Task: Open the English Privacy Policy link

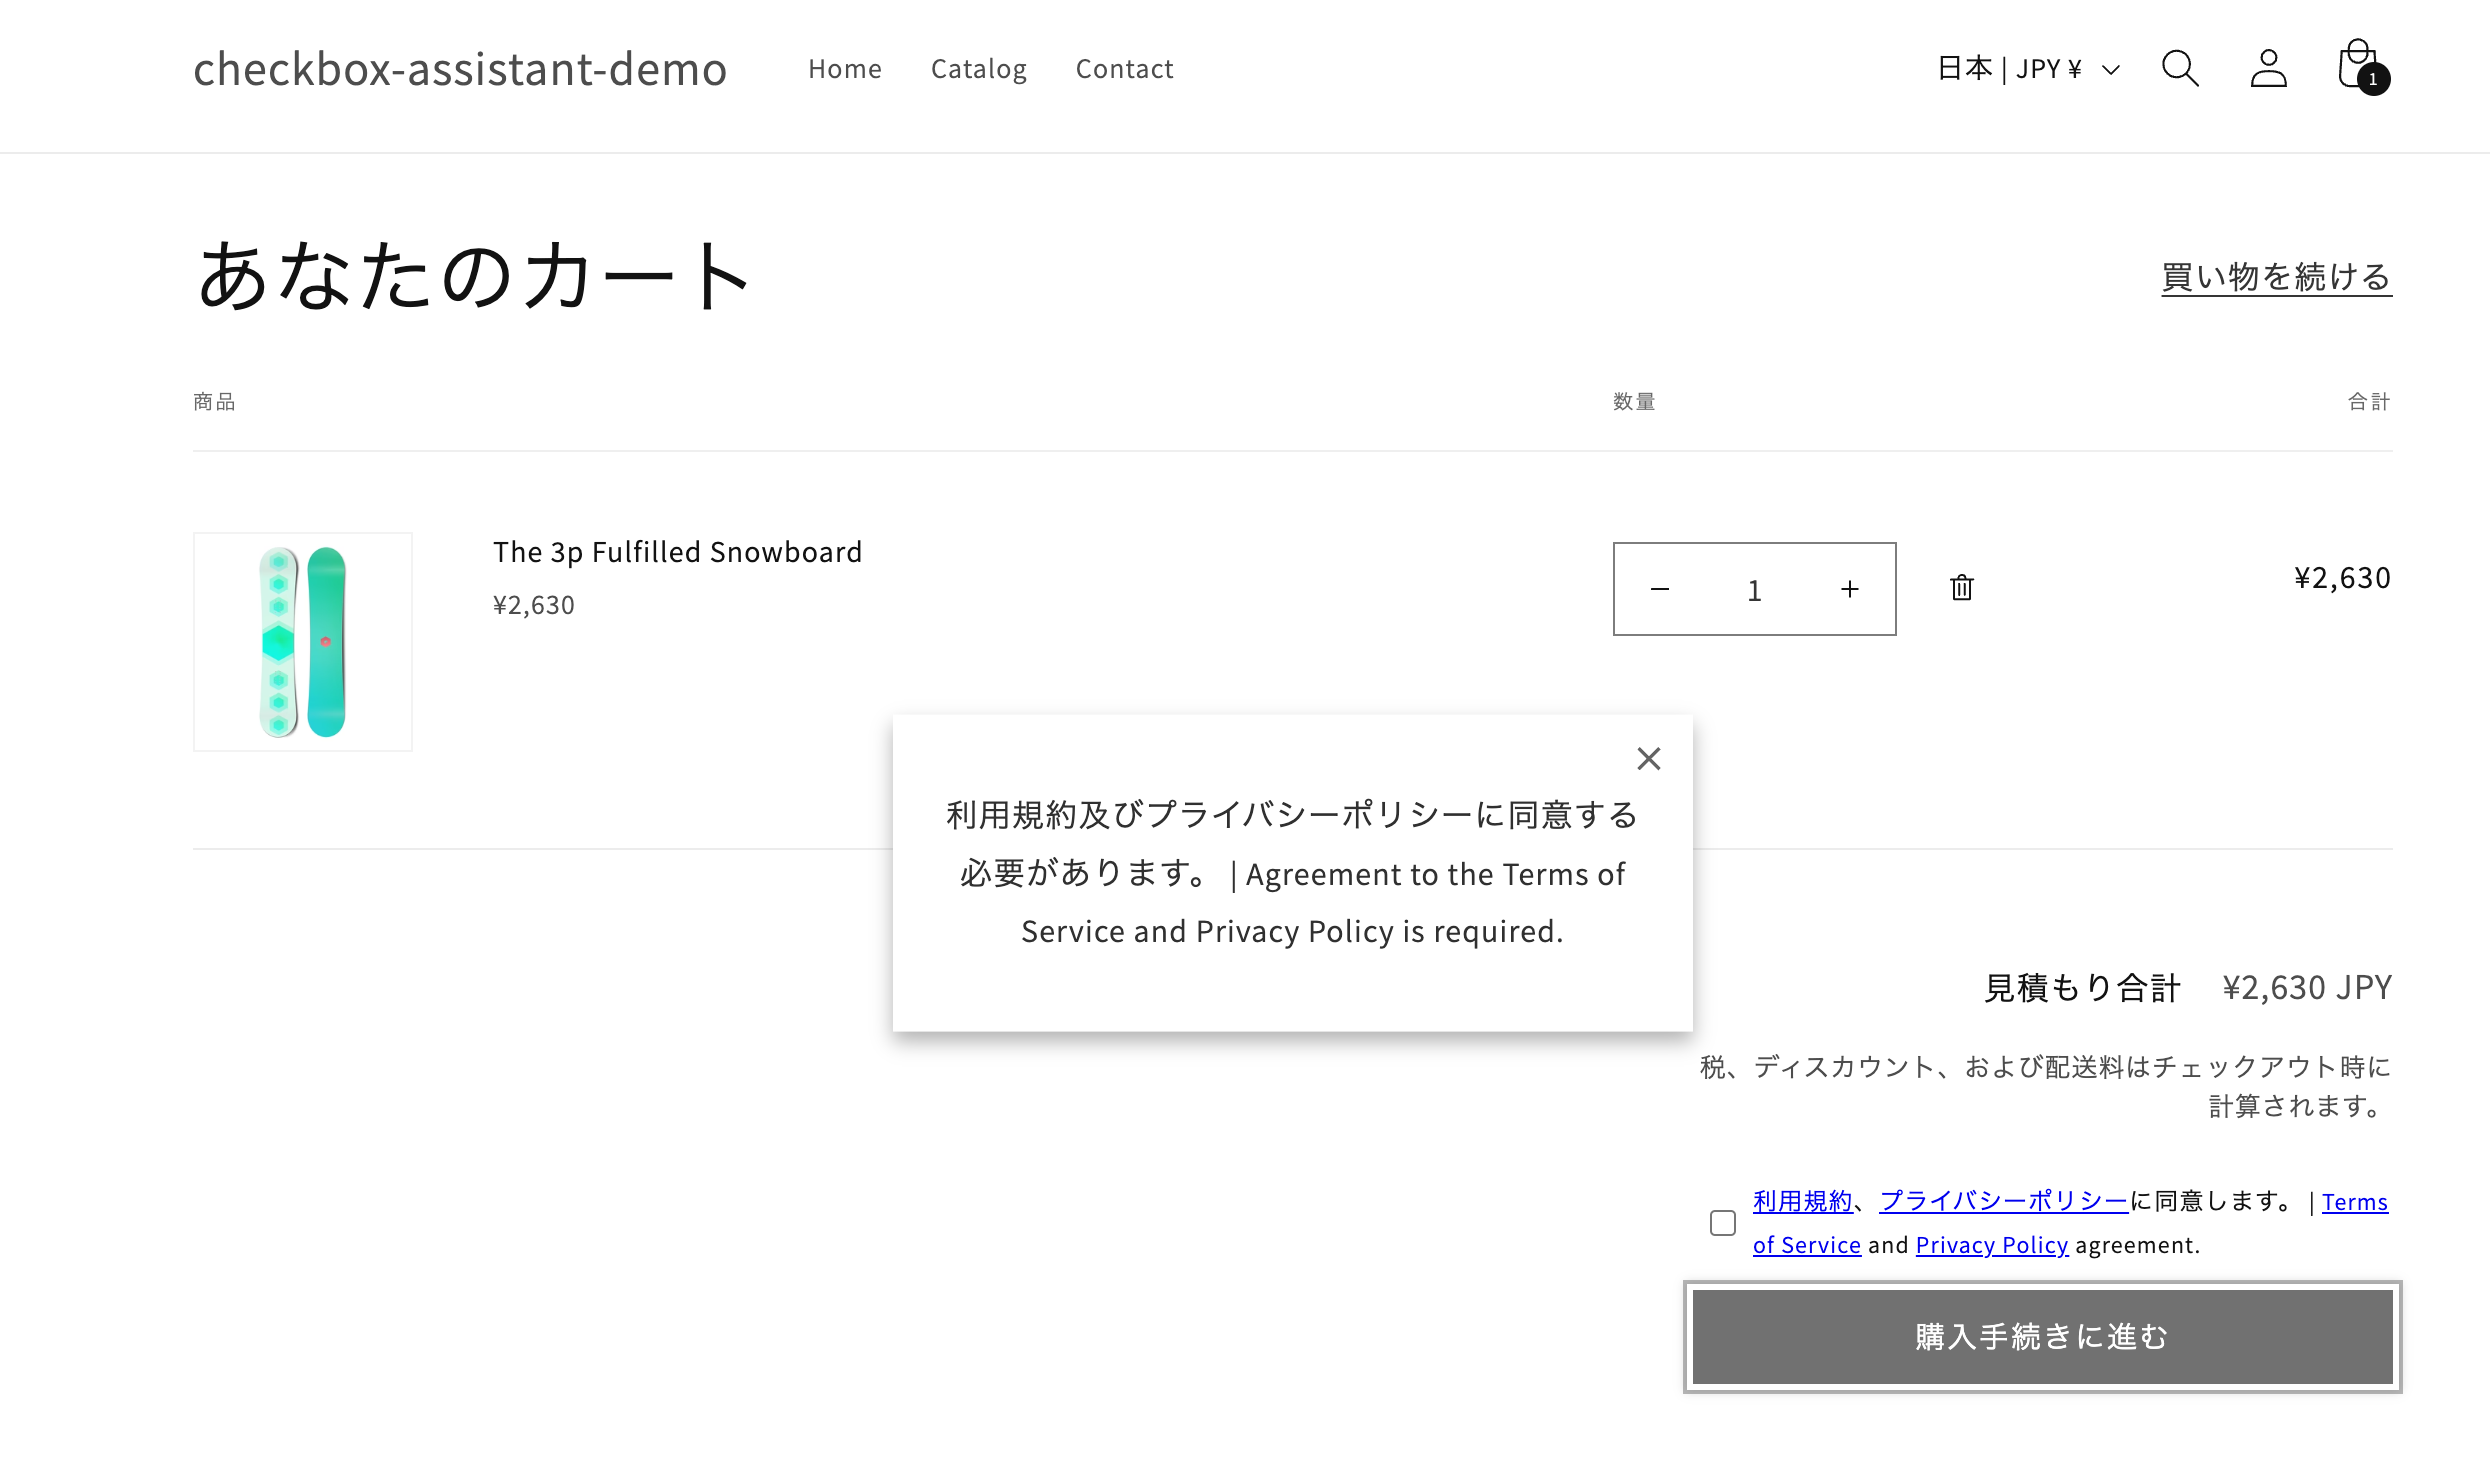Action: pyautogui.click(x=1991, y=1245)
